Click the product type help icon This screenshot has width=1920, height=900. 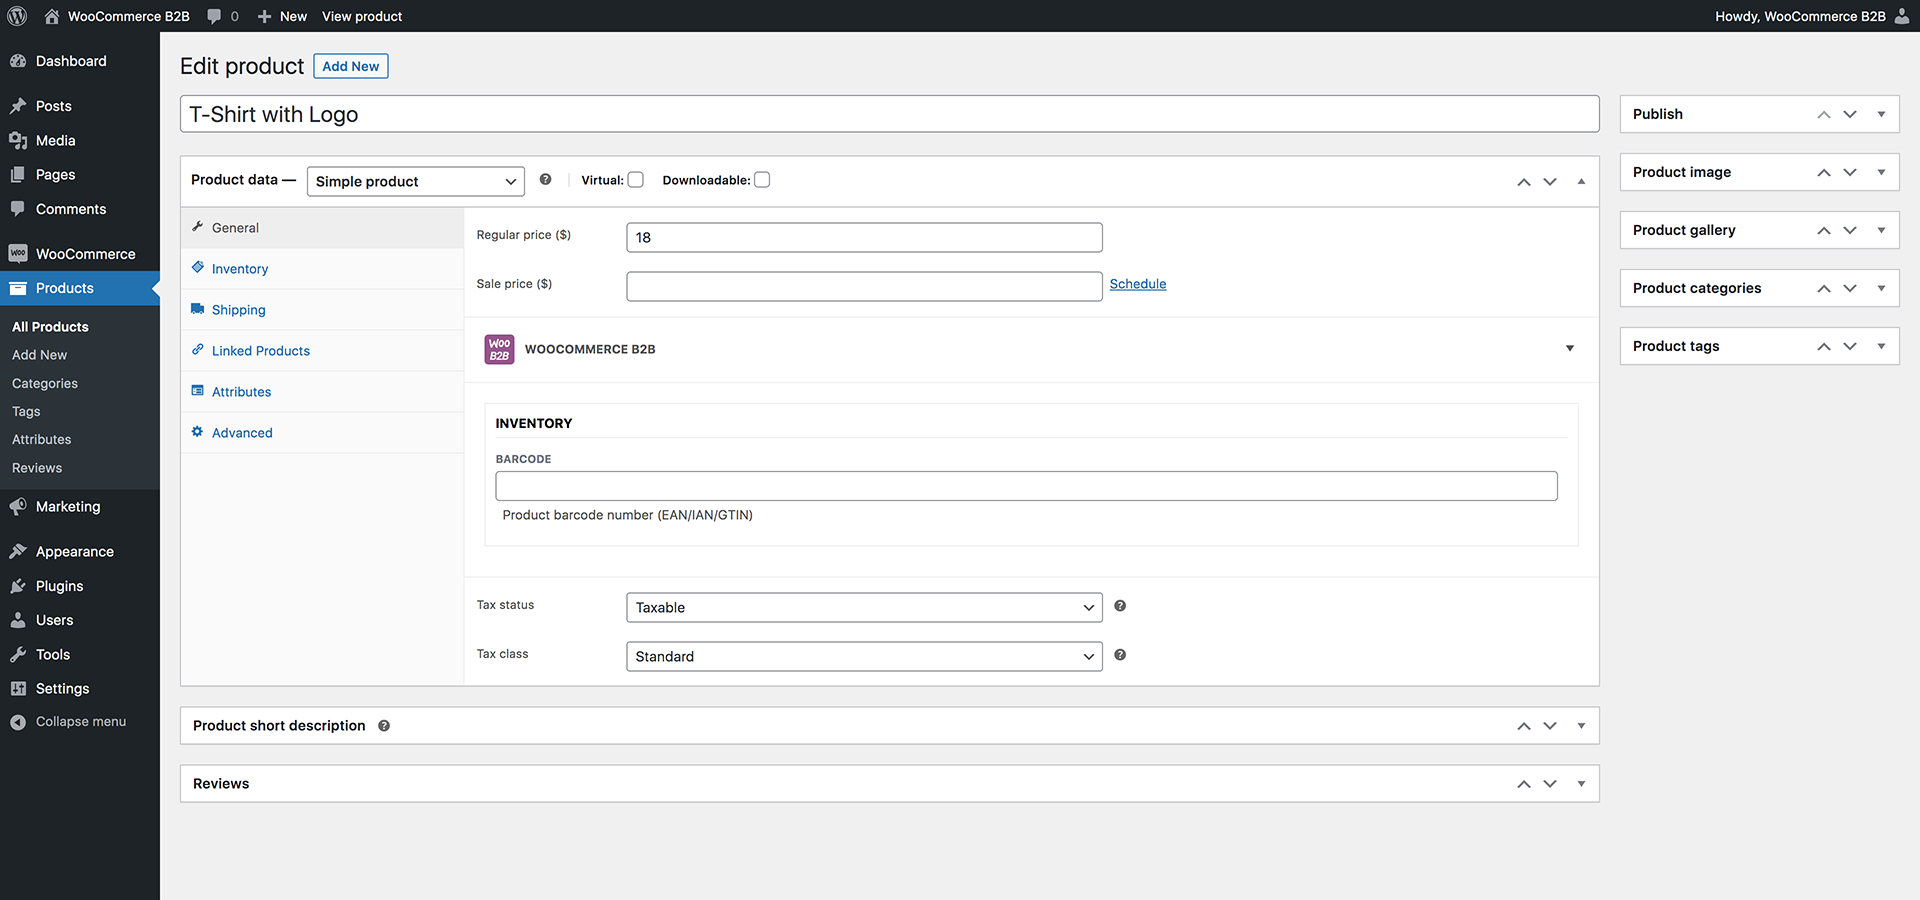tap(545, 180)
